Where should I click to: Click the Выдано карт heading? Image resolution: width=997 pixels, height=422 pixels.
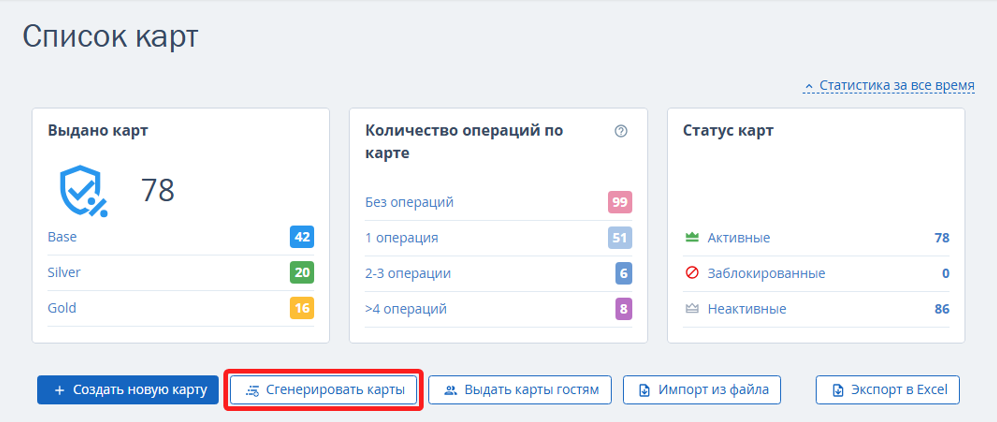(x=98, y=132)
